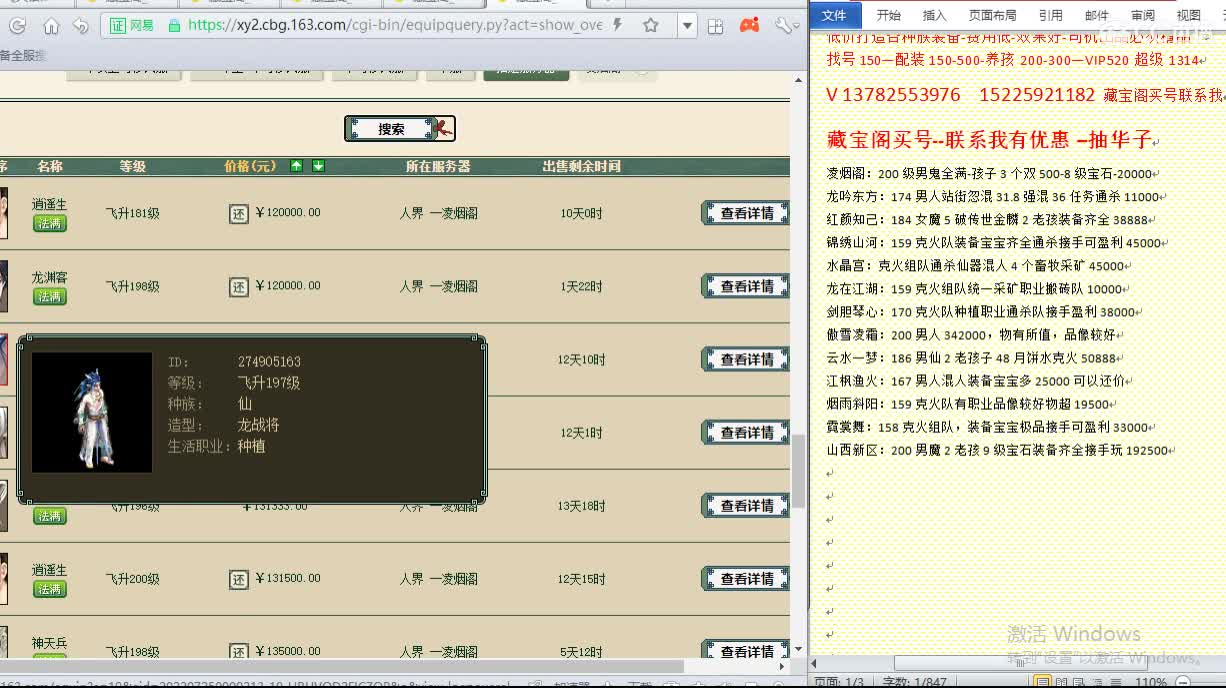Screen dimensions: 1226x688
Task: Click the 傲雪凌霜 listing line in Word
Action: [973, 335]
